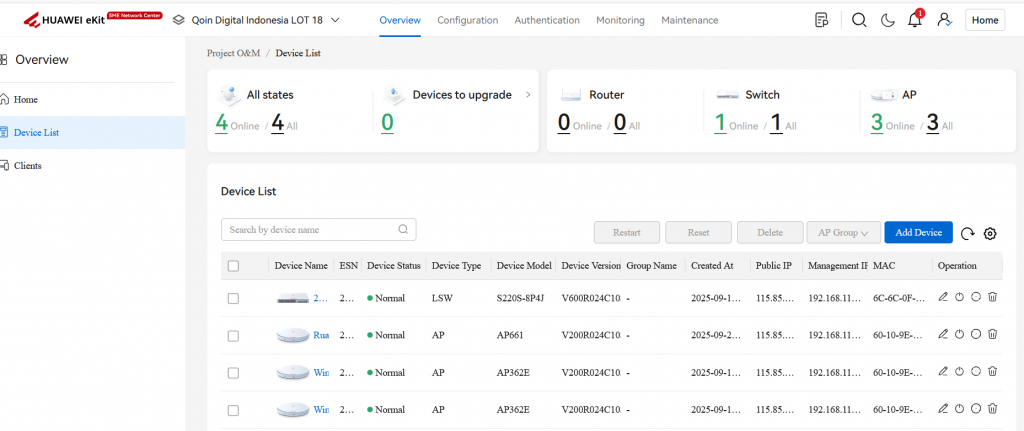This screenshot has width=1024, height=431.
Task: Open the notifications bell icon
Action: (x=914, y=21)
